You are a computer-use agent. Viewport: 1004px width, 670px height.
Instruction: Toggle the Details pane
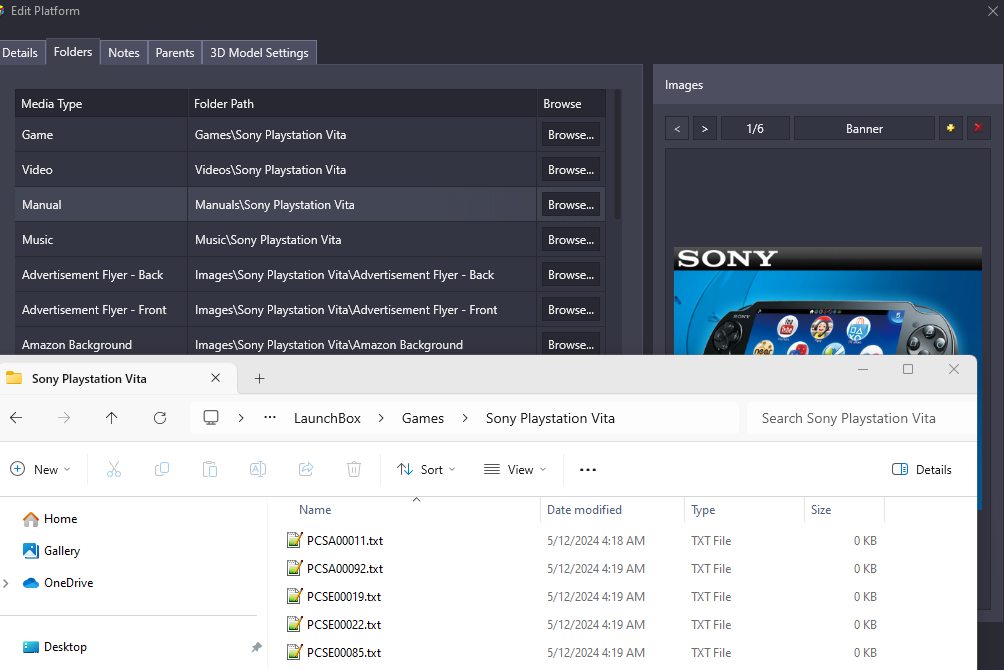tap(921, 470)
